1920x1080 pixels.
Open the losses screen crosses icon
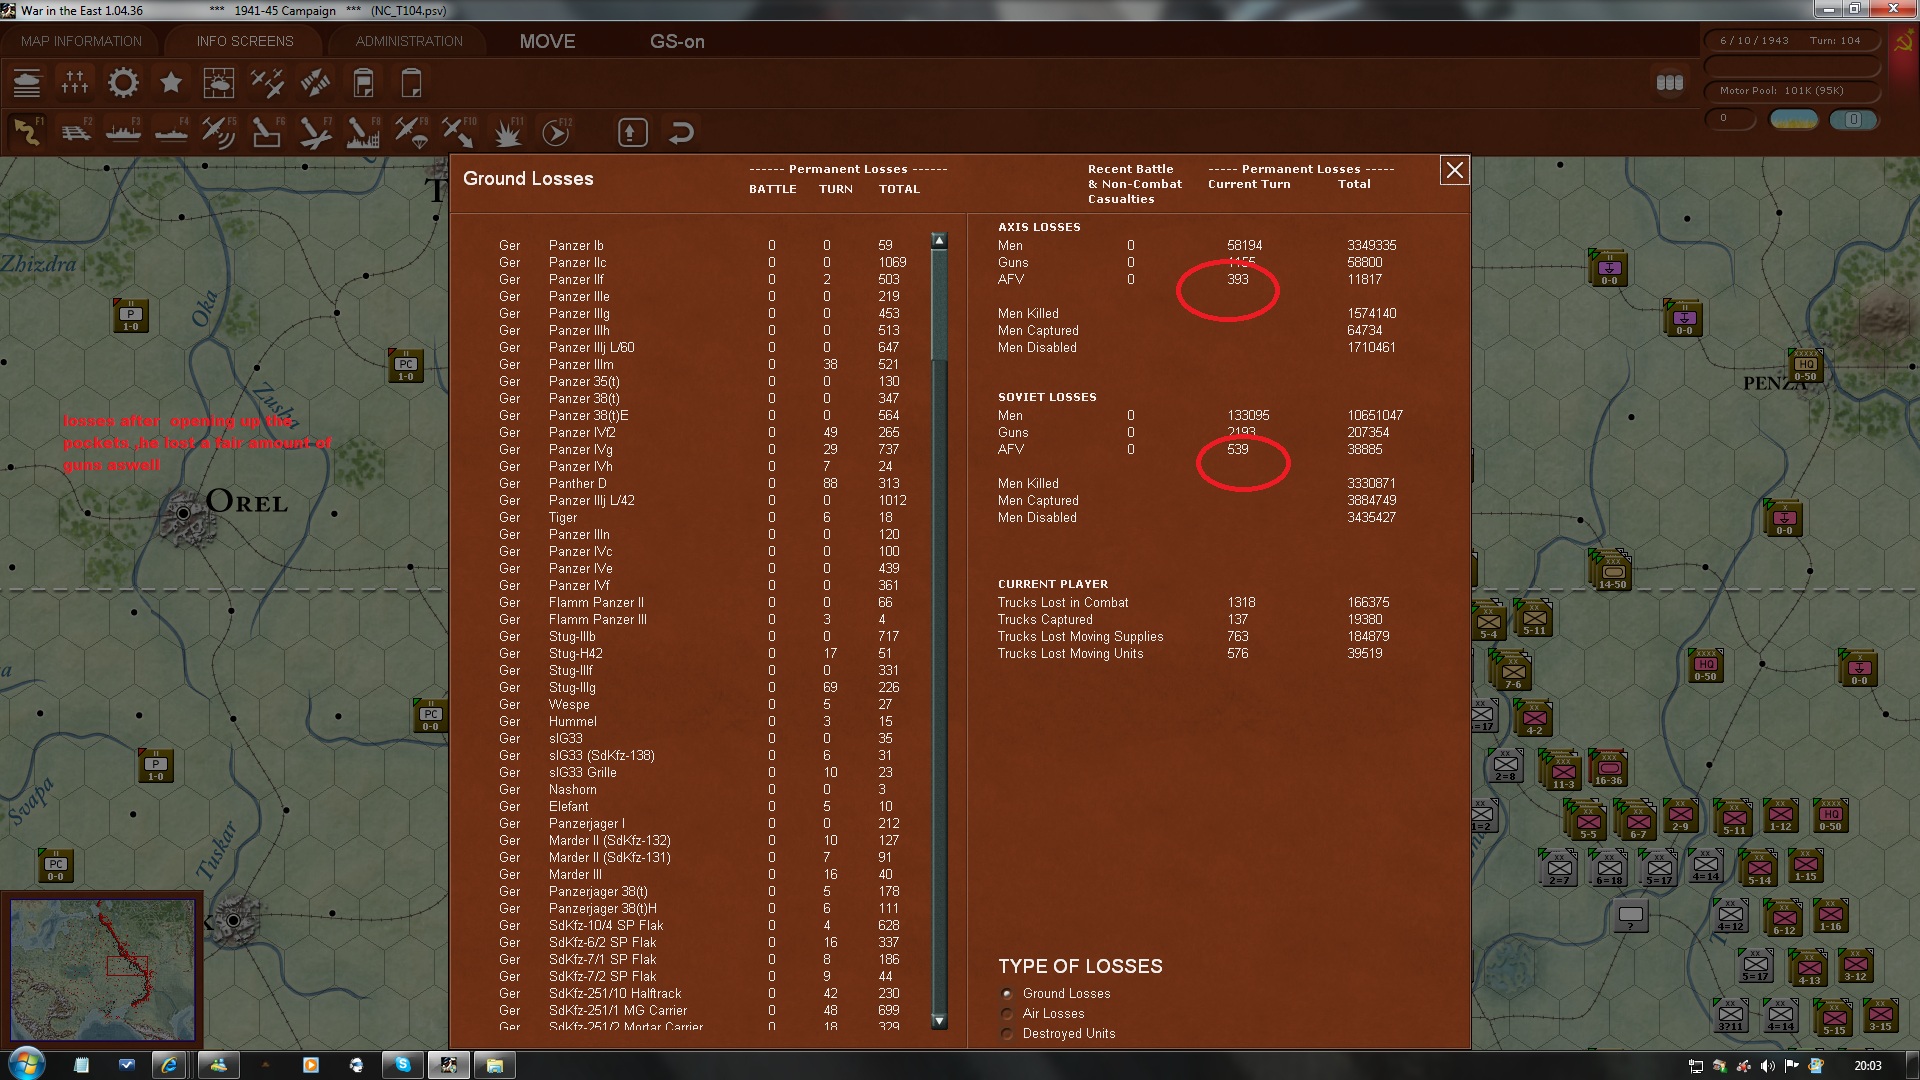[x=75, y=83]
